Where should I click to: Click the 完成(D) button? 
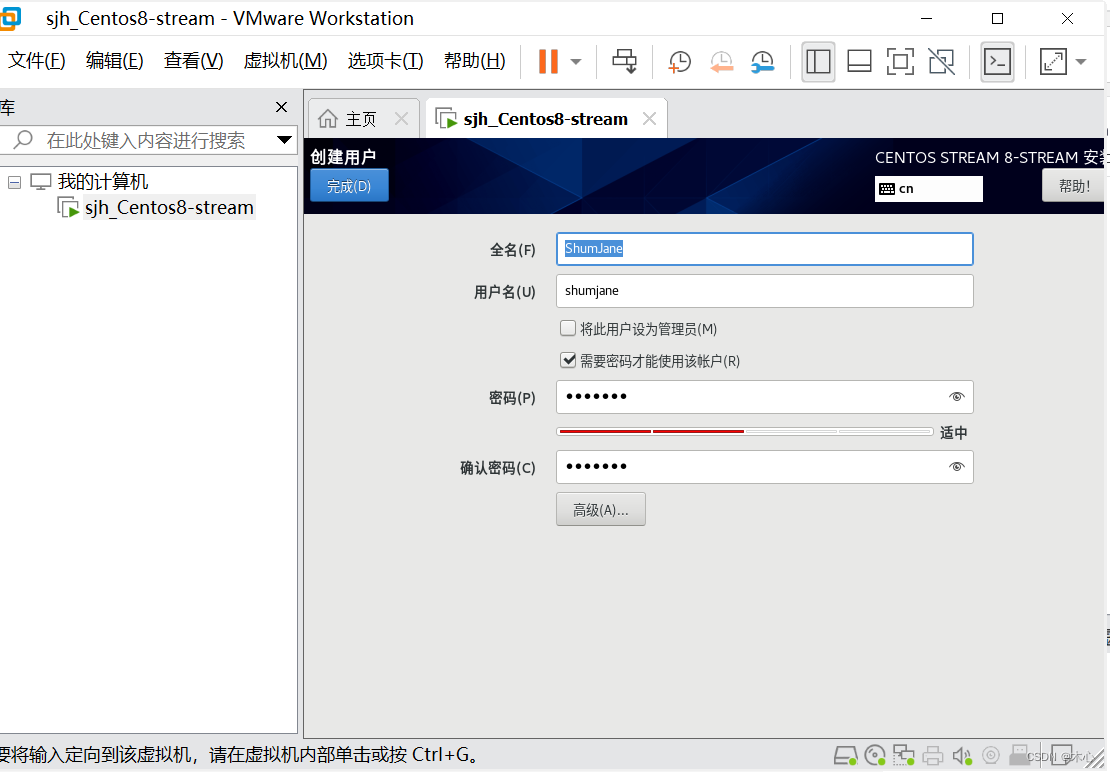click(x=349, y=186)
